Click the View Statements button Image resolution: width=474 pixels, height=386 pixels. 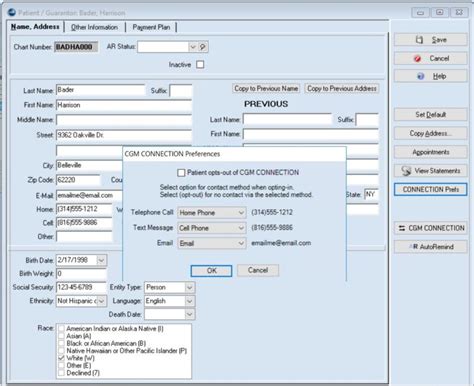click(x=430, y=171)
